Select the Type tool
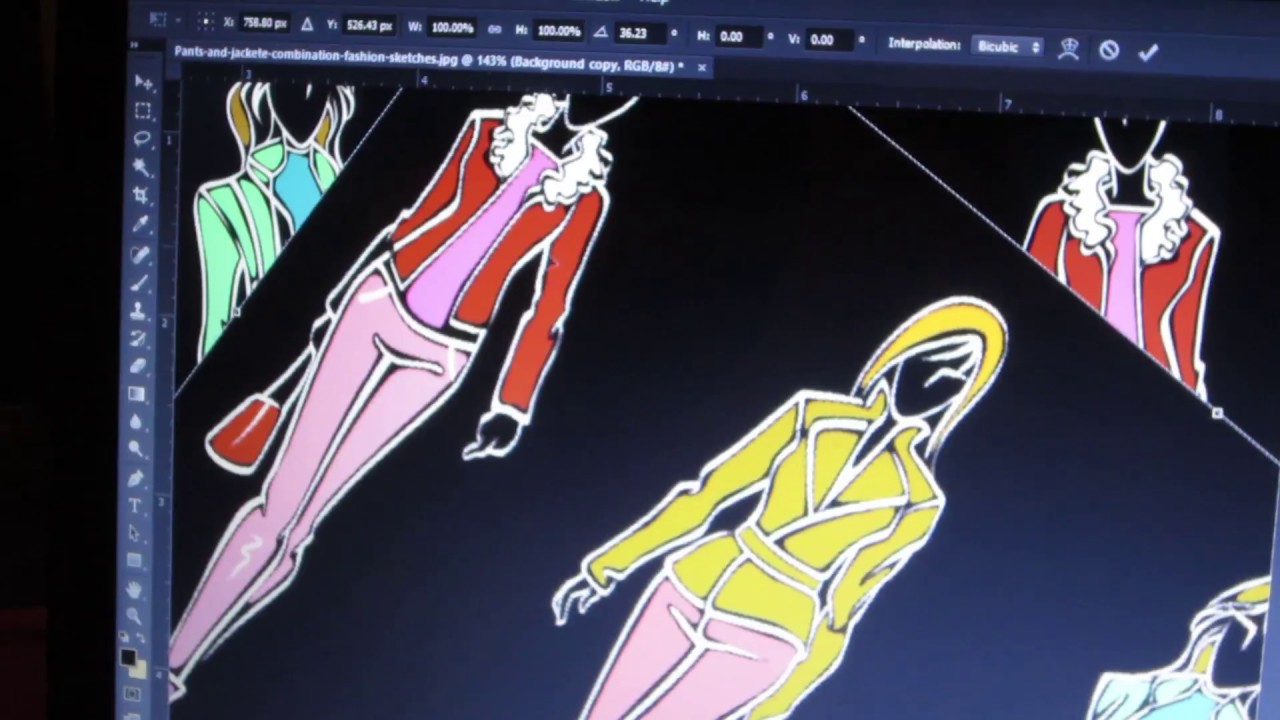The height and width of the screenshot is (720, 1280). tap(135, 506)
